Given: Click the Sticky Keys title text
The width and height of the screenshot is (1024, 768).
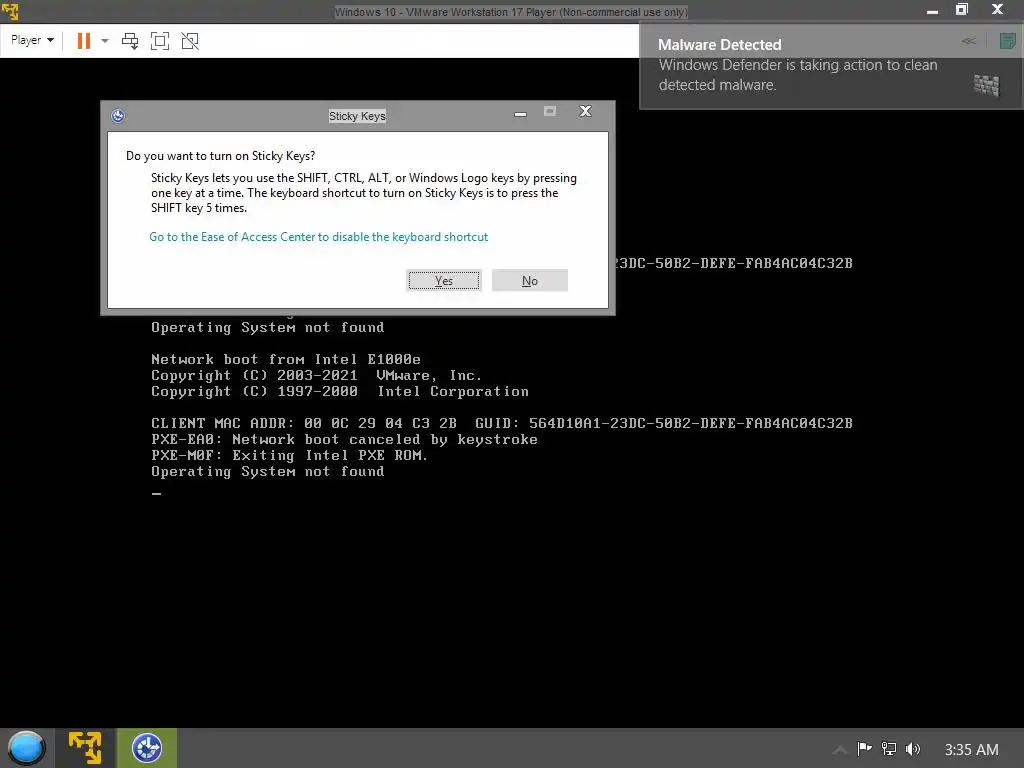Looking at the screenshot, I should (x=357, y=116).
